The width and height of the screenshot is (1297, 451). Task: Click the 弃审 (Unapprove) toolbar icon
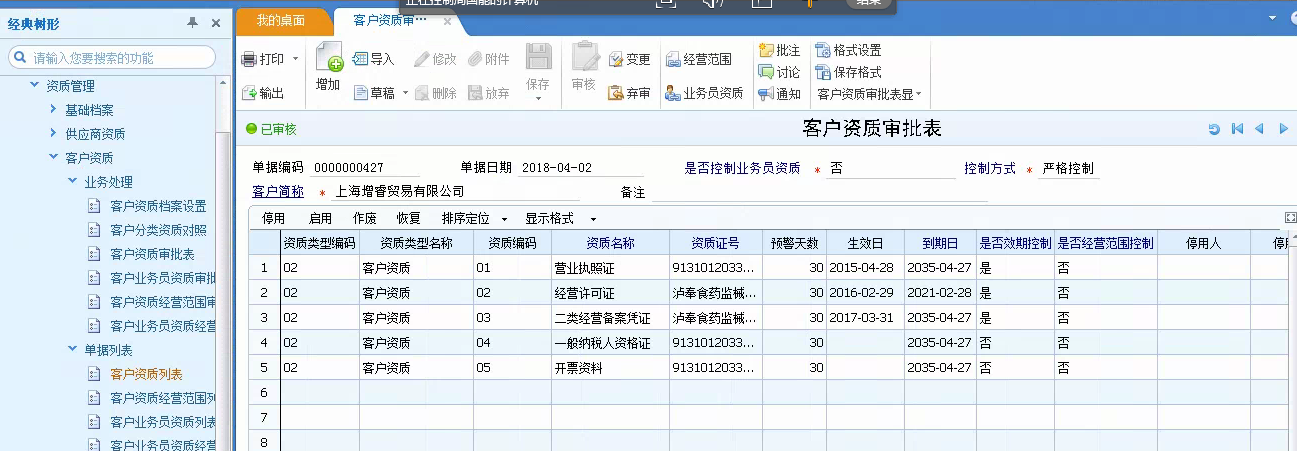[615, 93]
